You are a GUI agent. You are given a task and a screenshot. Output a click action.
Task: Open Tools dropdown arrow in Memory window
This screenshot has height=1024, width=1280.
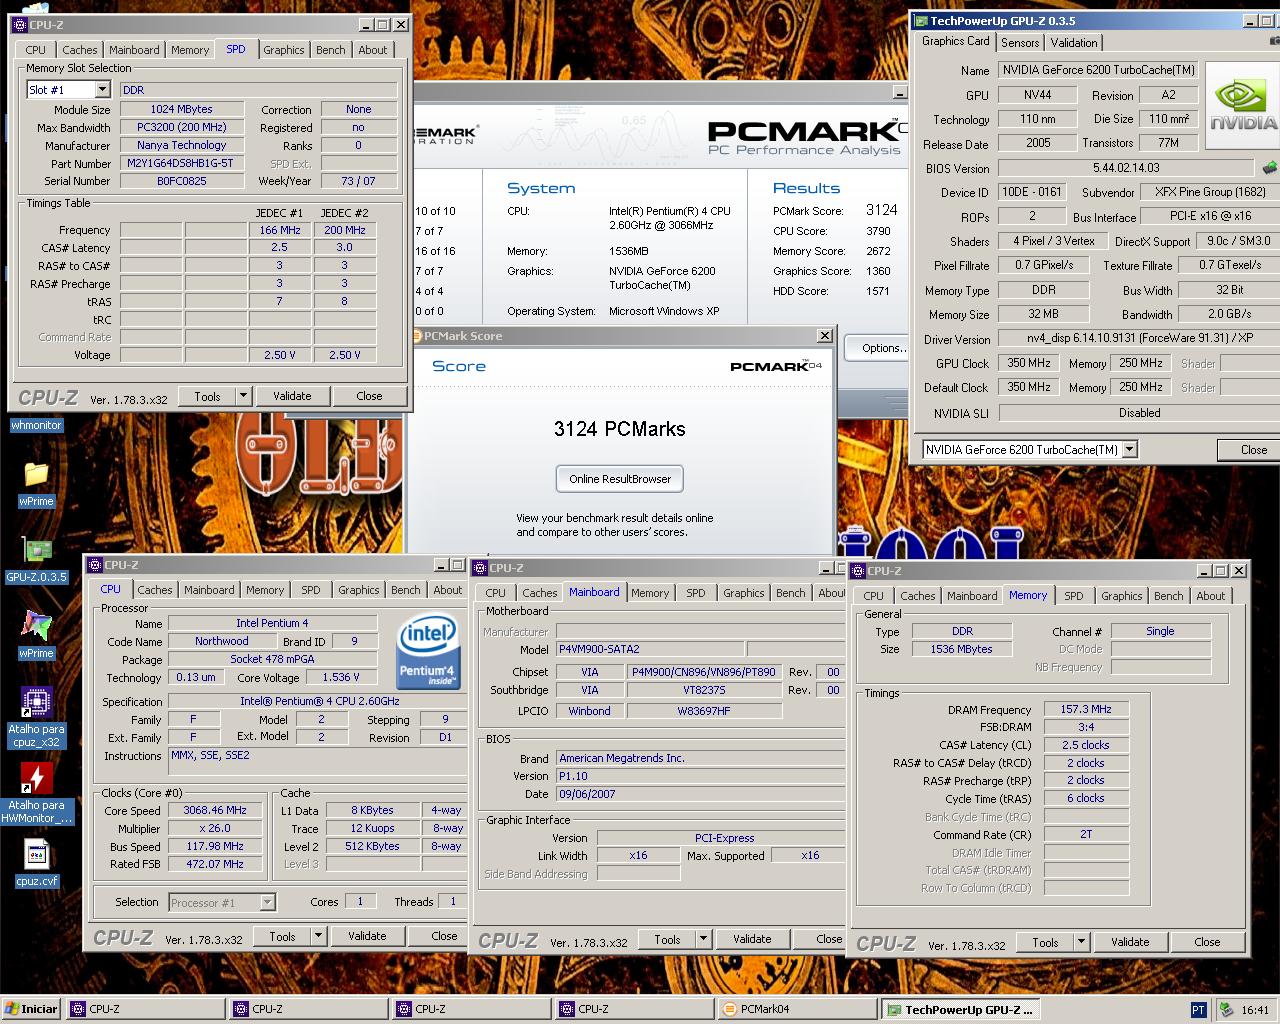coord(1081,942)
